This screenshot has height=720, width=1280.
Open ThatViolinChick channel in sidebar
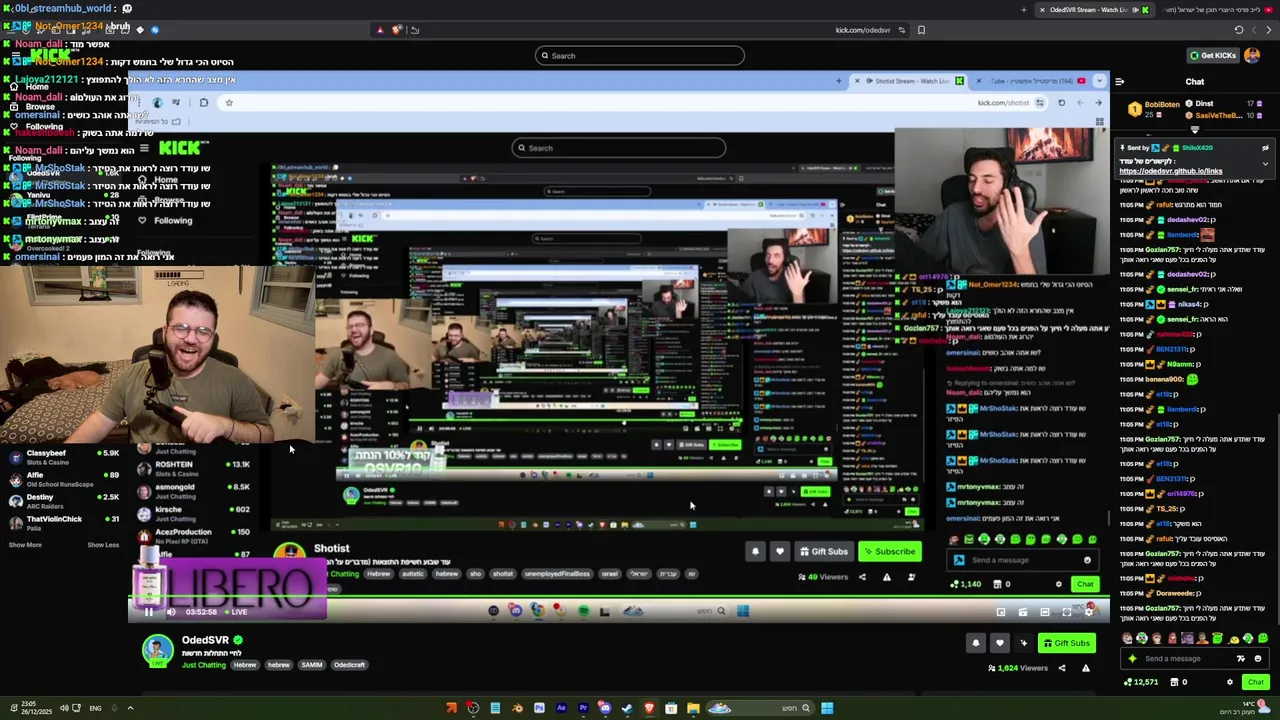[62, 523]
